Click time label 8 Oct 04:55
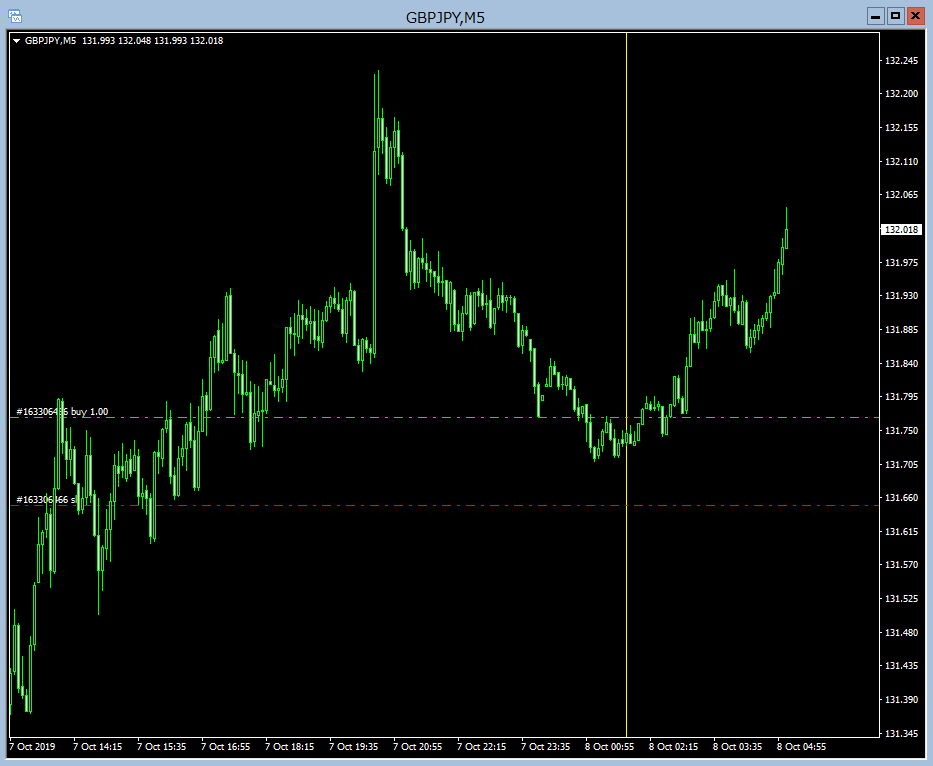The width and height of the screenshot is (933, 766). pyautogui.click(x=801, y=746)
